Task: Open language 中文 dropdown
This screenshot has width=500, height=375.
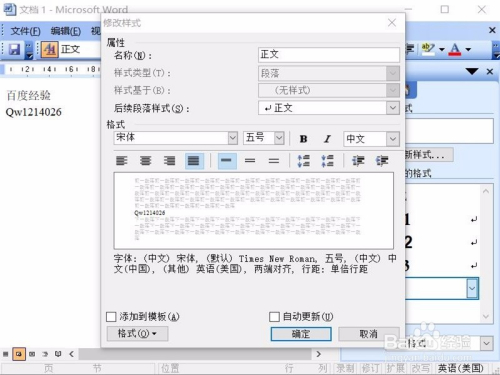Action: coord(393,139)
